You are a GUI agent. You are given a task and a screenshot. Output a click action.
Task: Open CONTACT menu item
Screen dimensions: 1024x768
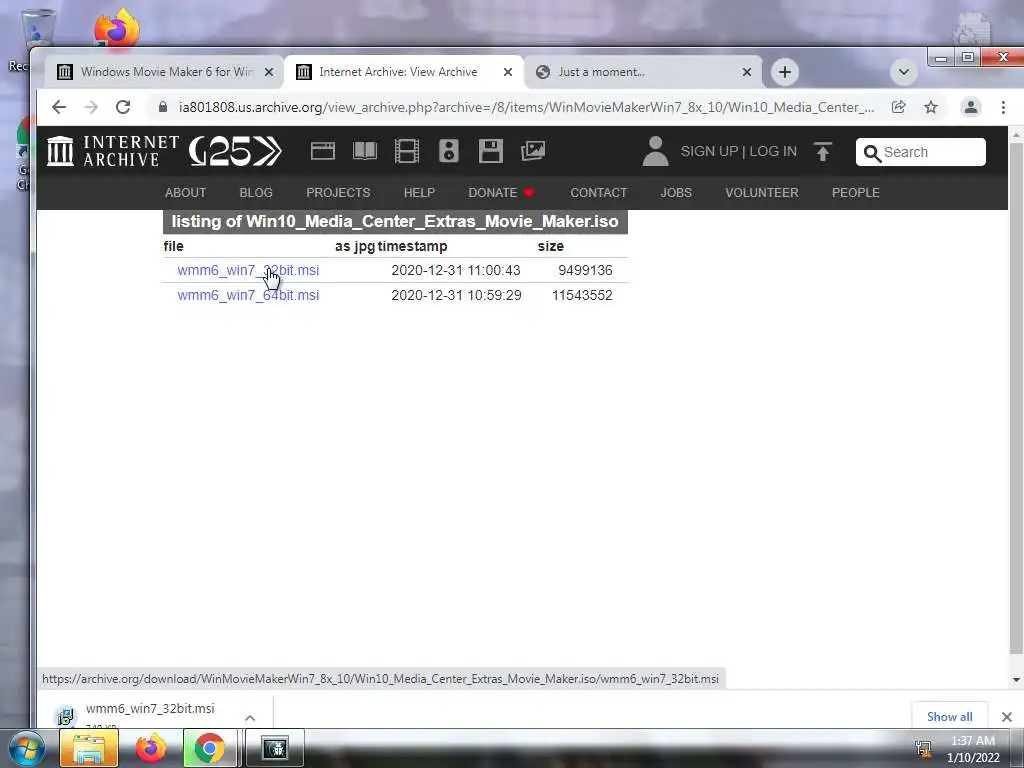pyautogui.click(x=599, y=193)
